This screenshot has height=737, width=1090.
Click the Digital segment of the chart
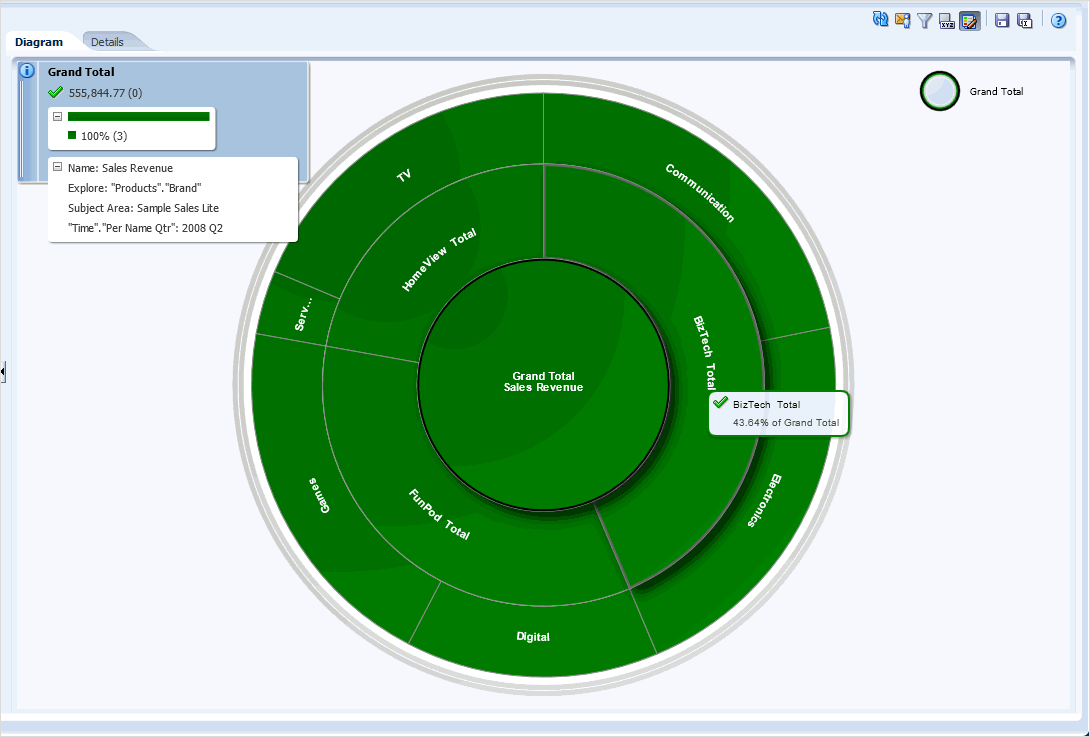[x=533, y=636]
